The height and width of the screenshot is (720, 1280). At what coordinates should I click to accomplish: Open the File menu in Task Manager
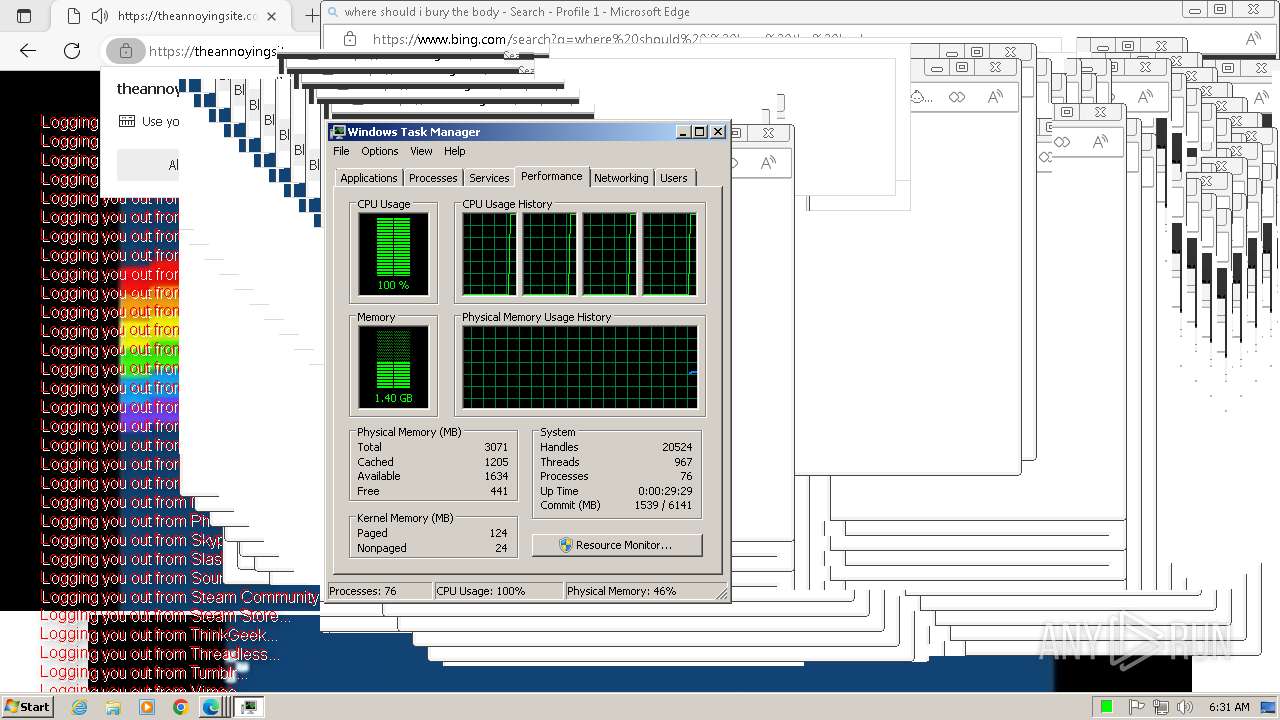(x=341, y=151)
